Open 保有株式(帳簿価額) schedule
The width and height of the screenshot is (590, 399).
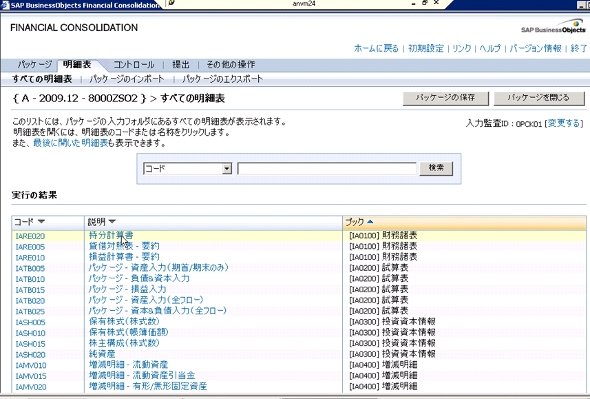coord(128,332)
